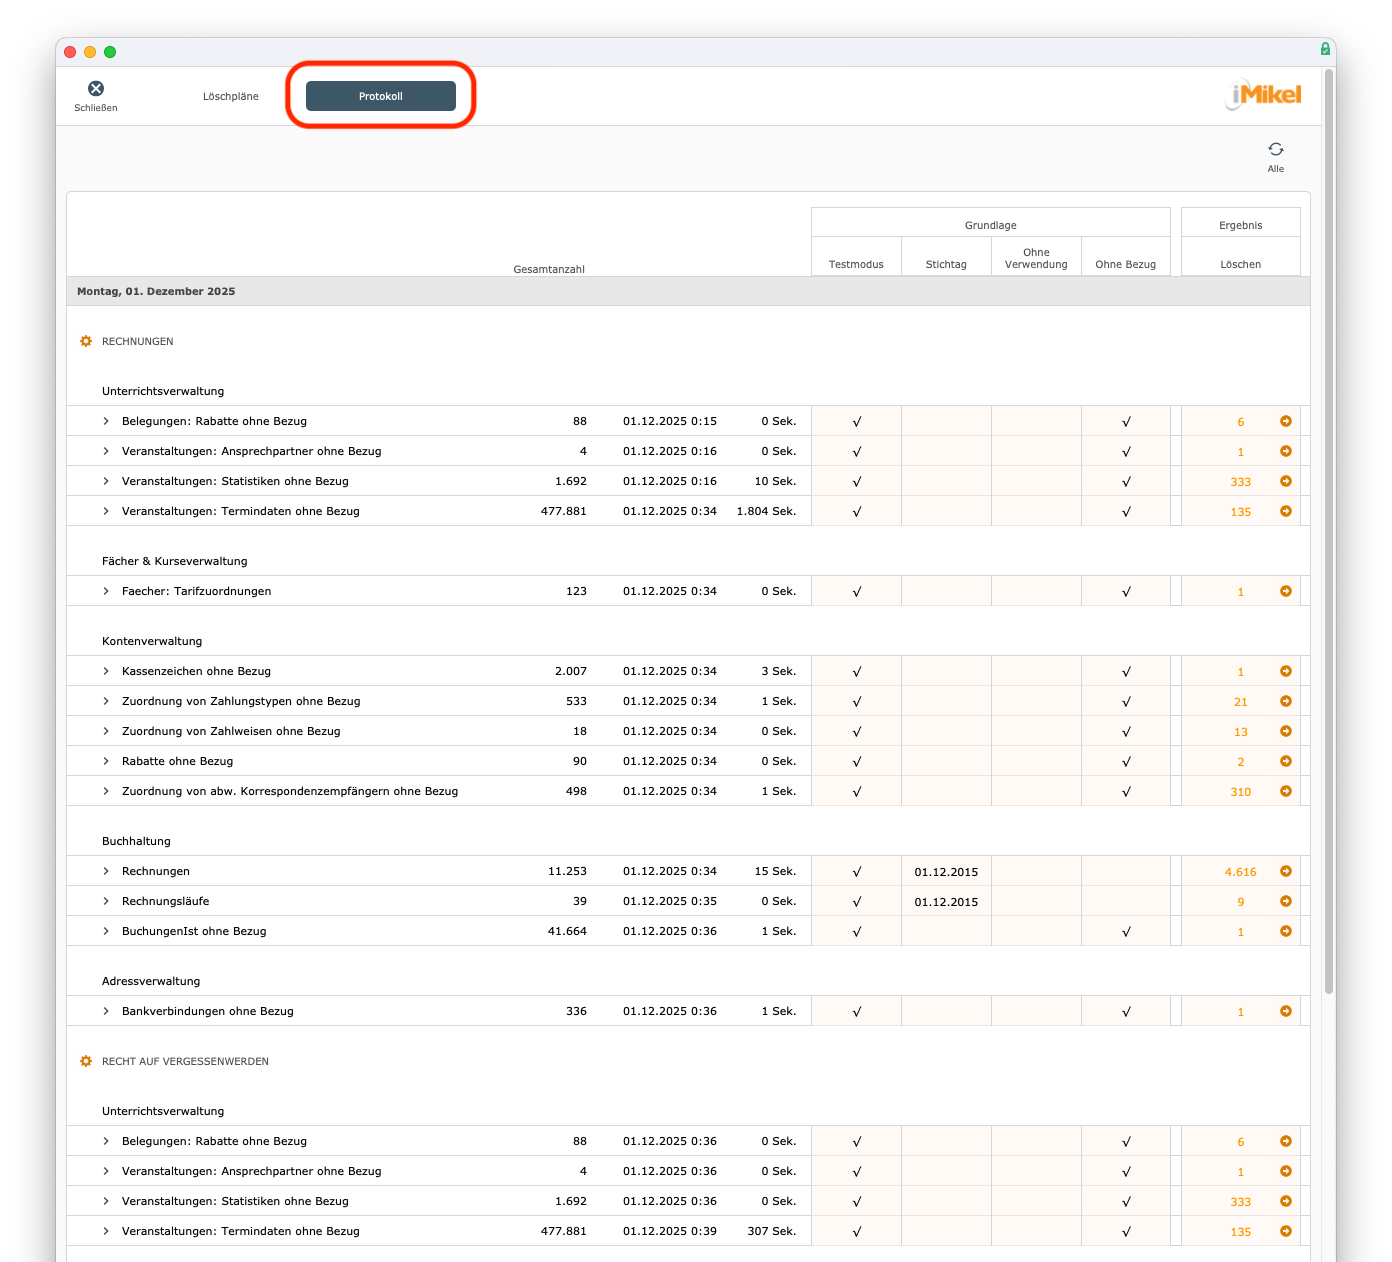Click orange arrow for Bankverbindungen ohne Bezug
The width and height of the screenshot is (1392, 1262).
(x=1286, y=1012)
